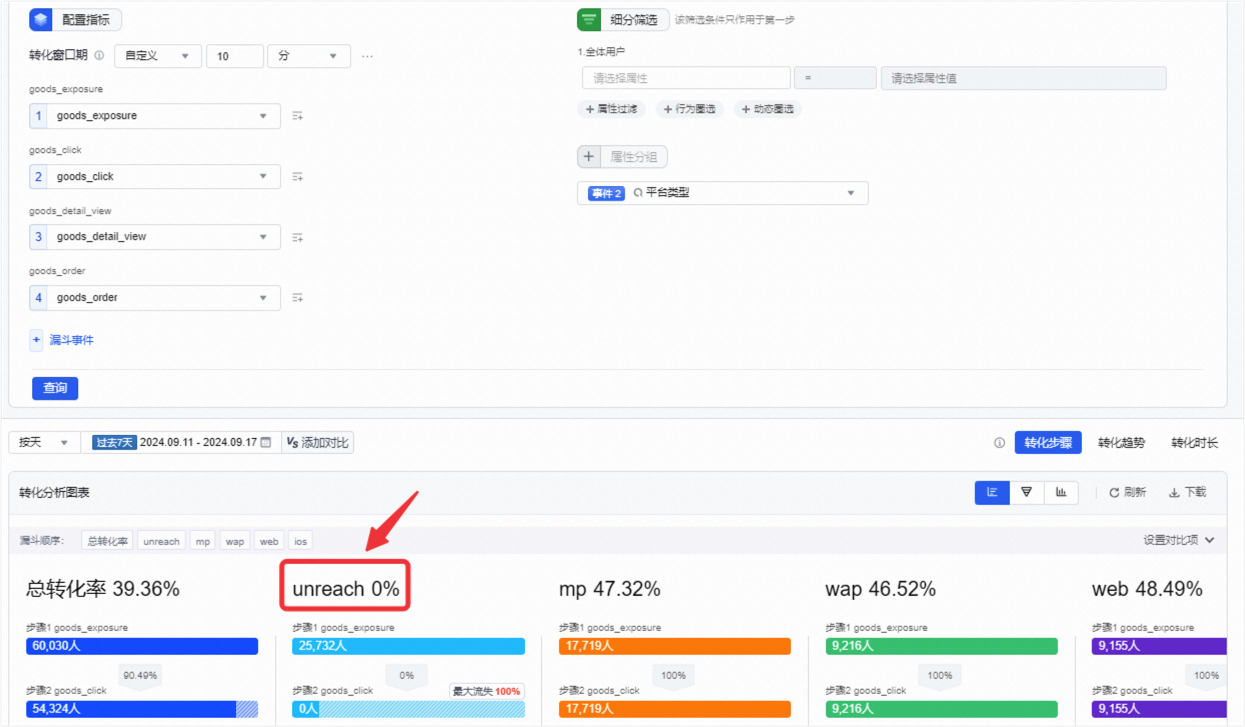Add a filter to step 2 goods_click
The width and height of the screenshot is (1245, 727).
click(298, 177)
